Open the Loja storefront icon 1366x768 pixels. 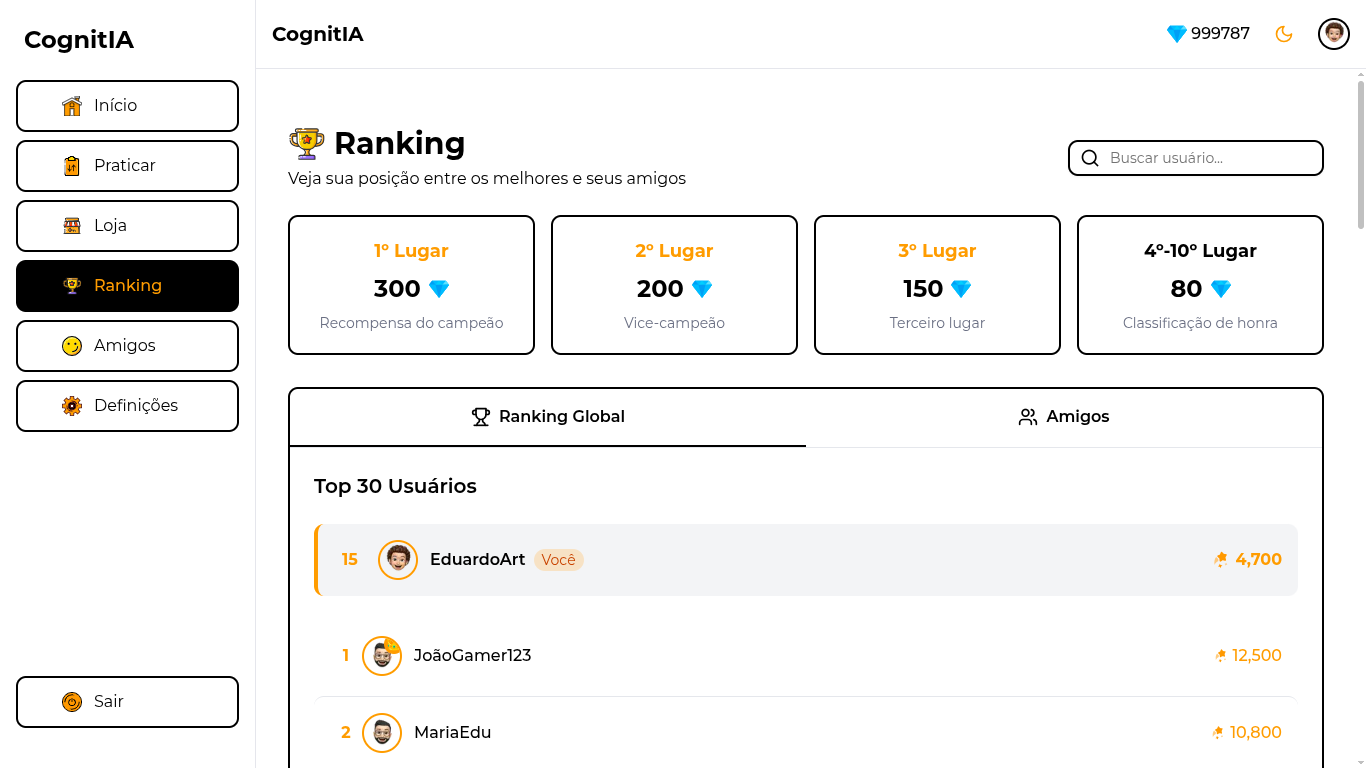(71, 225)
